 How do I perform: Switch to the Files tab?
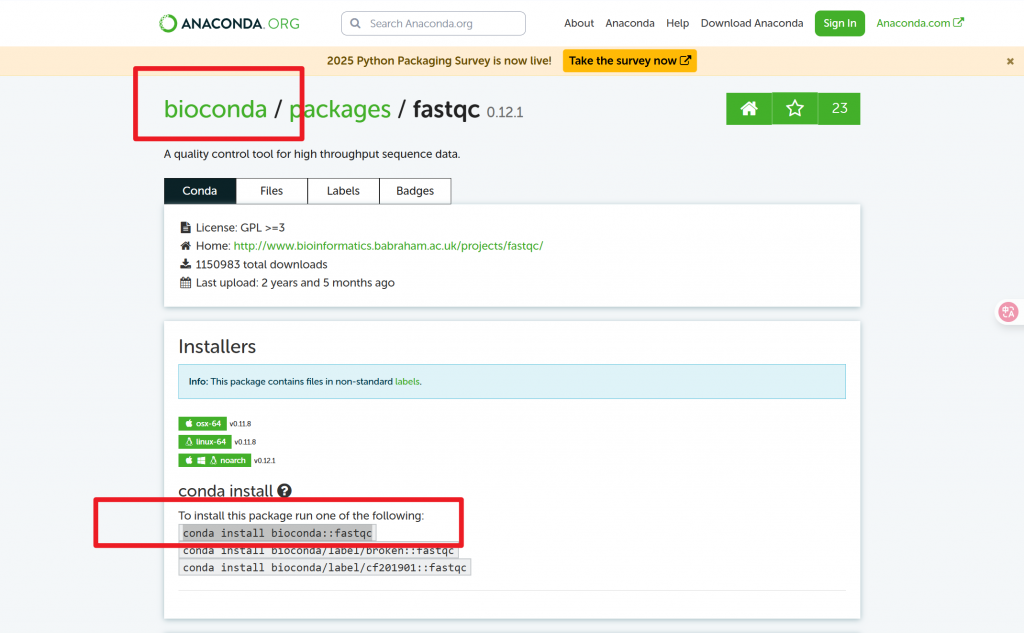pyautogui.click(x=272, y=191)
